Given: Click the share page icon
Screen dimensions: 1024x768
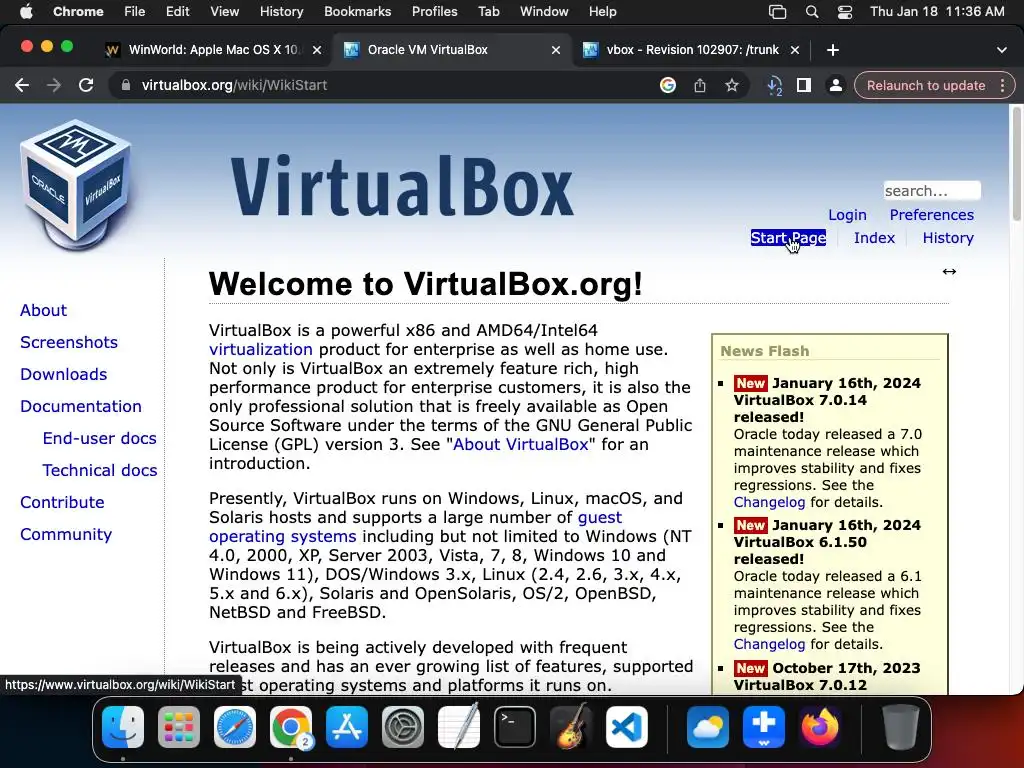Looking at the screenshot, I should pos(699,86).
